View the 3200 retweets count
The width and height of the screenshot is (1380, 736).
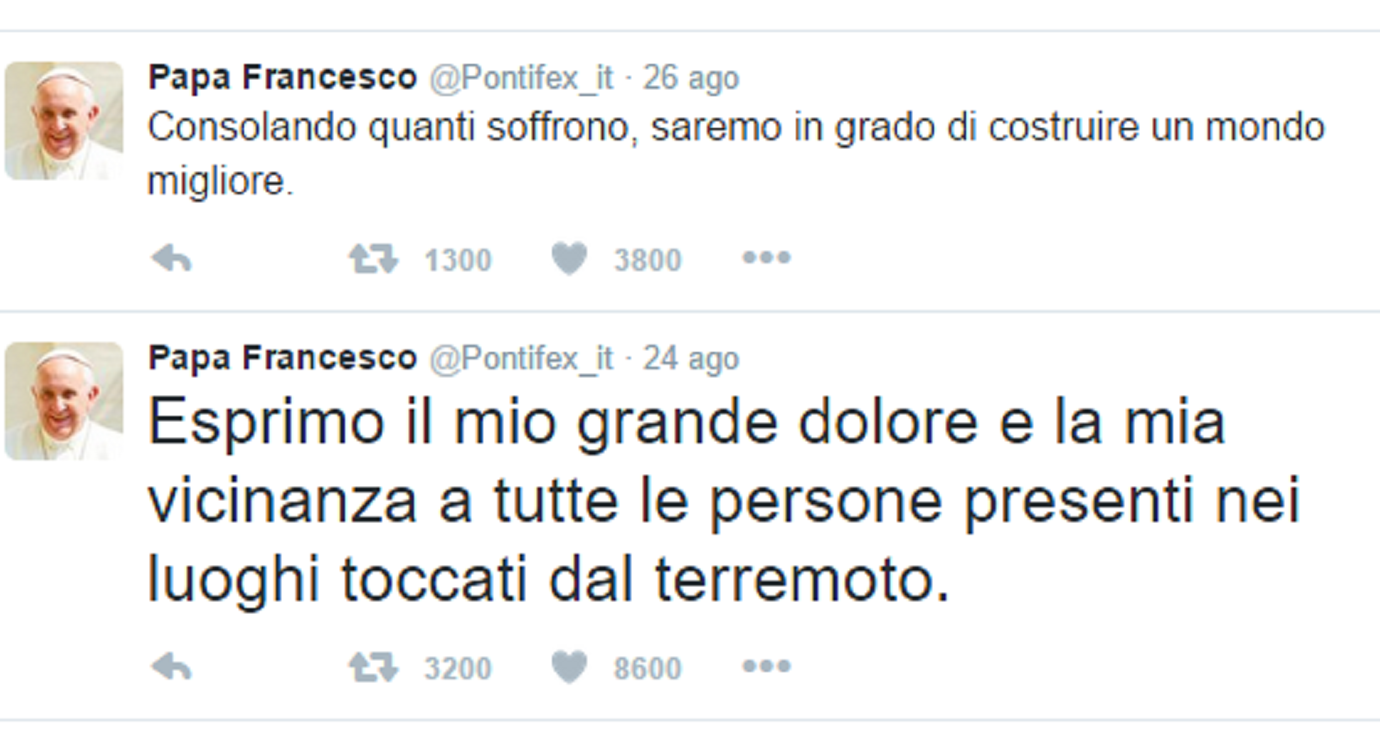pyautogui.click(x=458, y=668)
